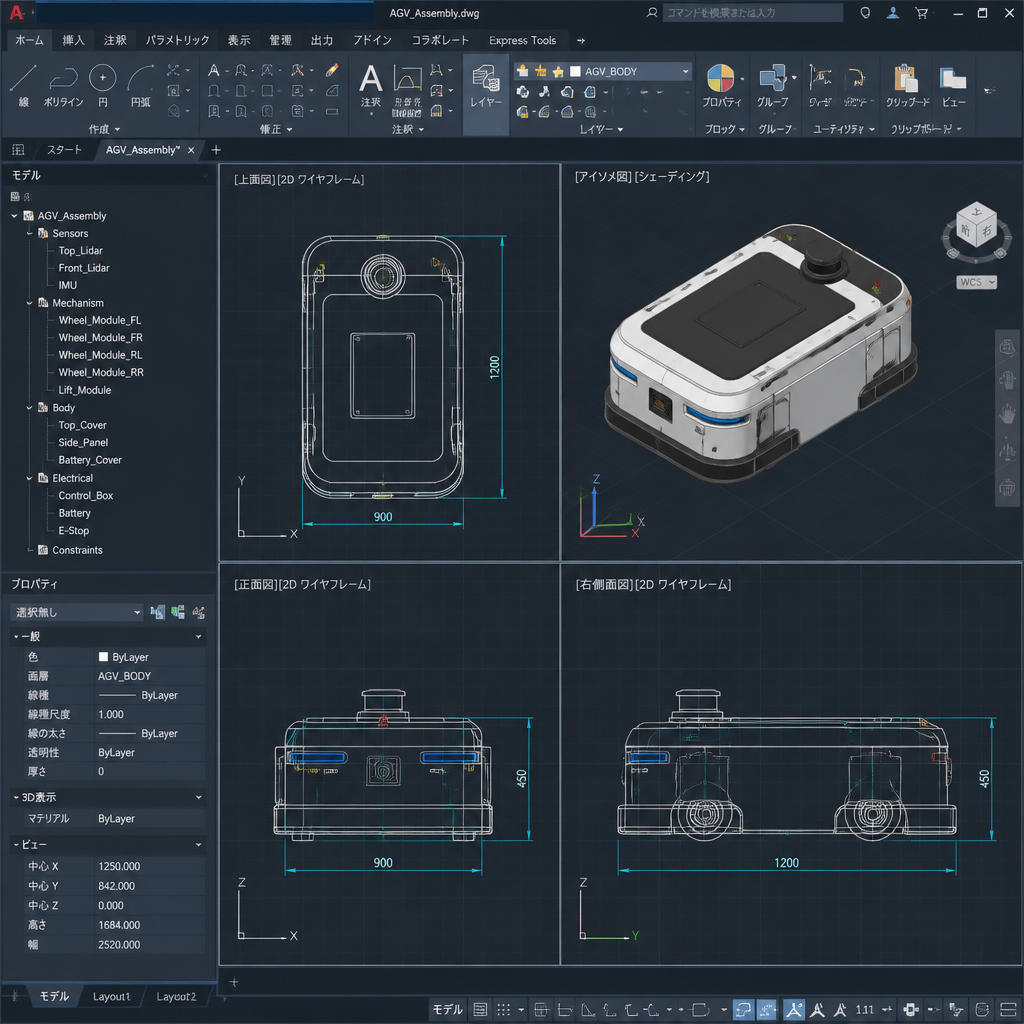Switch to the Layout1 tab
1024x1024 pixels.
(112, 997)
